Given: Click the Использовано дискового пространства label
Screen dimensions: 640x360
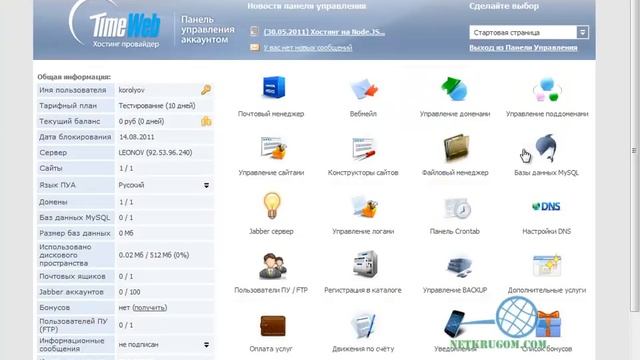Looking at the screenshot, I should 65,255.
